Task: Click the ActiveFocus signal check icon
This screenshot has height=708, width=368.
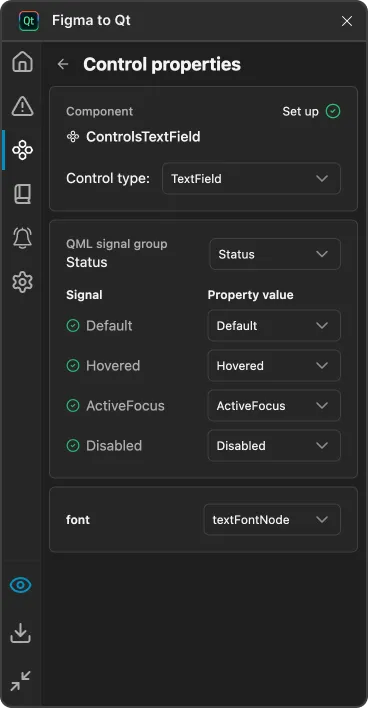Action: tap(73, 405)
